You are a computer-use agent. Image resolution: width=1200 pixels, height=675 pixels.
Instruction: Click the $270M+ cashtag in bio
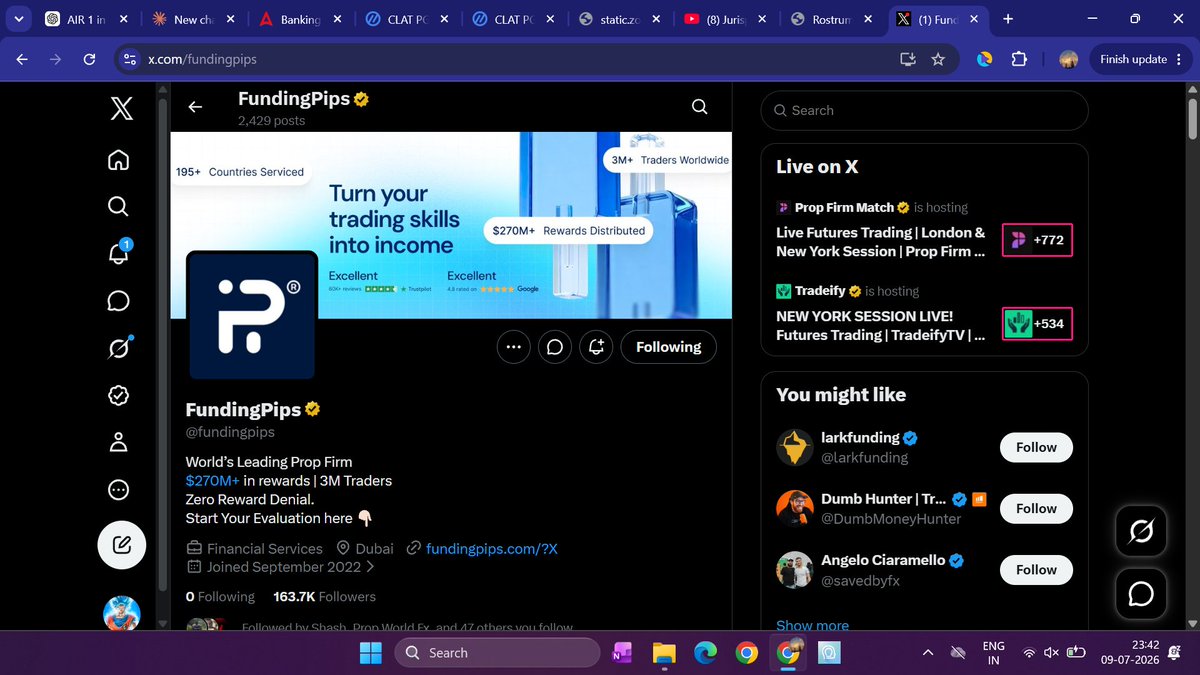click(212, 481)
